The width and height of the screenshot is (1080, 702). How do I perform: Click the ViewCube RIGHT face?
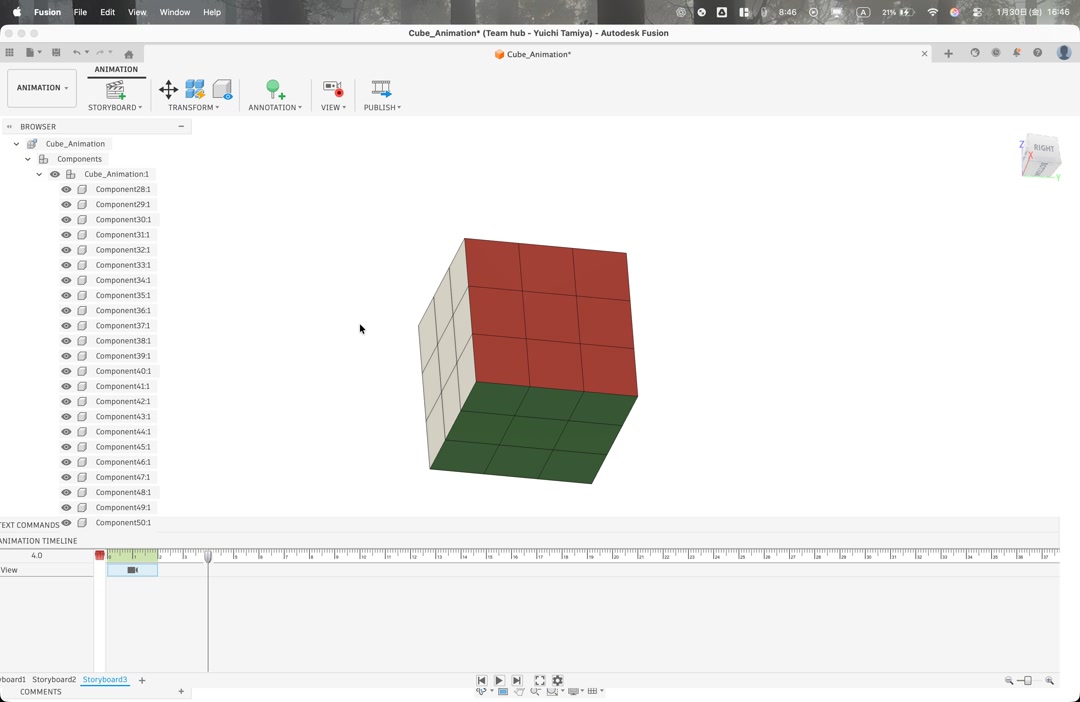1044,148
